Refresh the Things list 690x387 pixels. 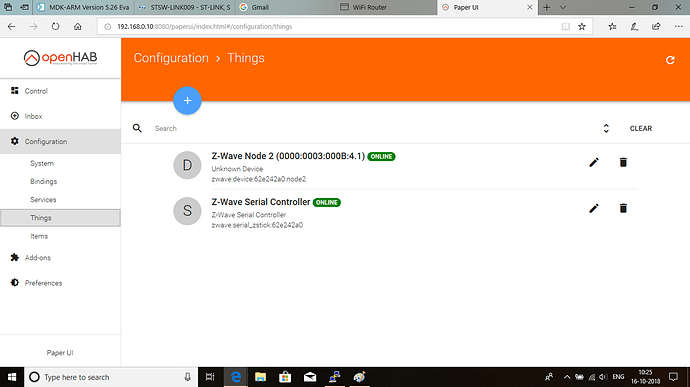coord(670,60)
